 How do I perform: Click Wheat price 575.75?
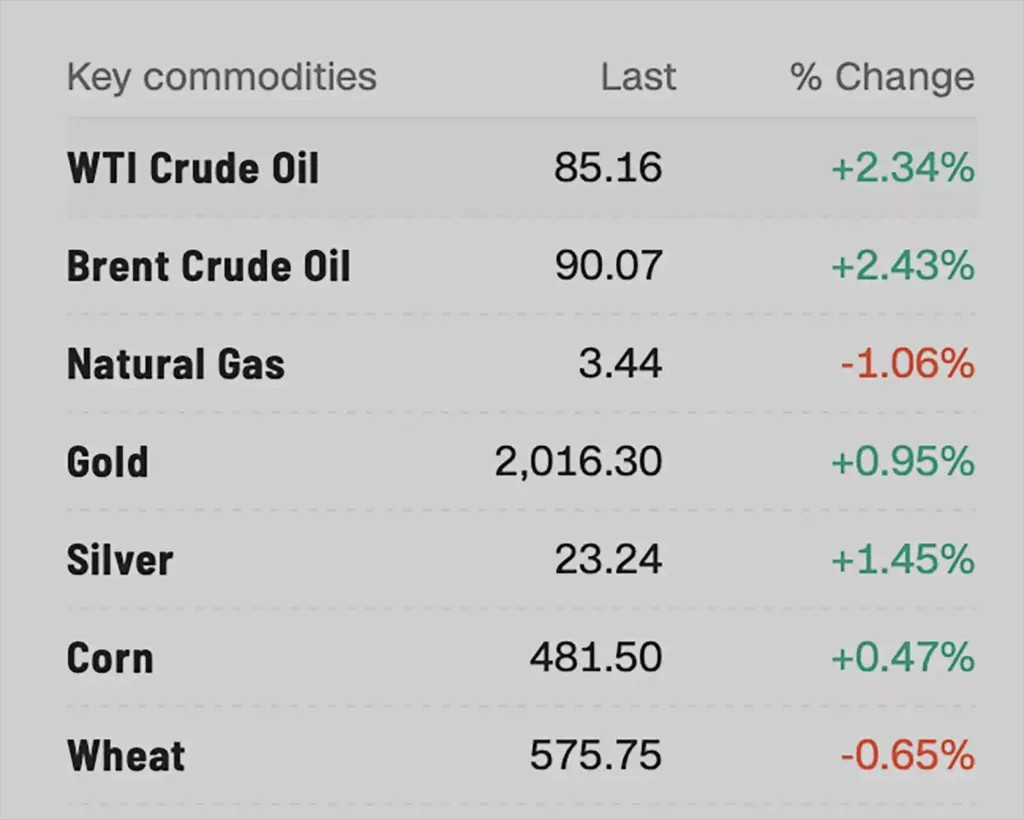coord(596,756)
